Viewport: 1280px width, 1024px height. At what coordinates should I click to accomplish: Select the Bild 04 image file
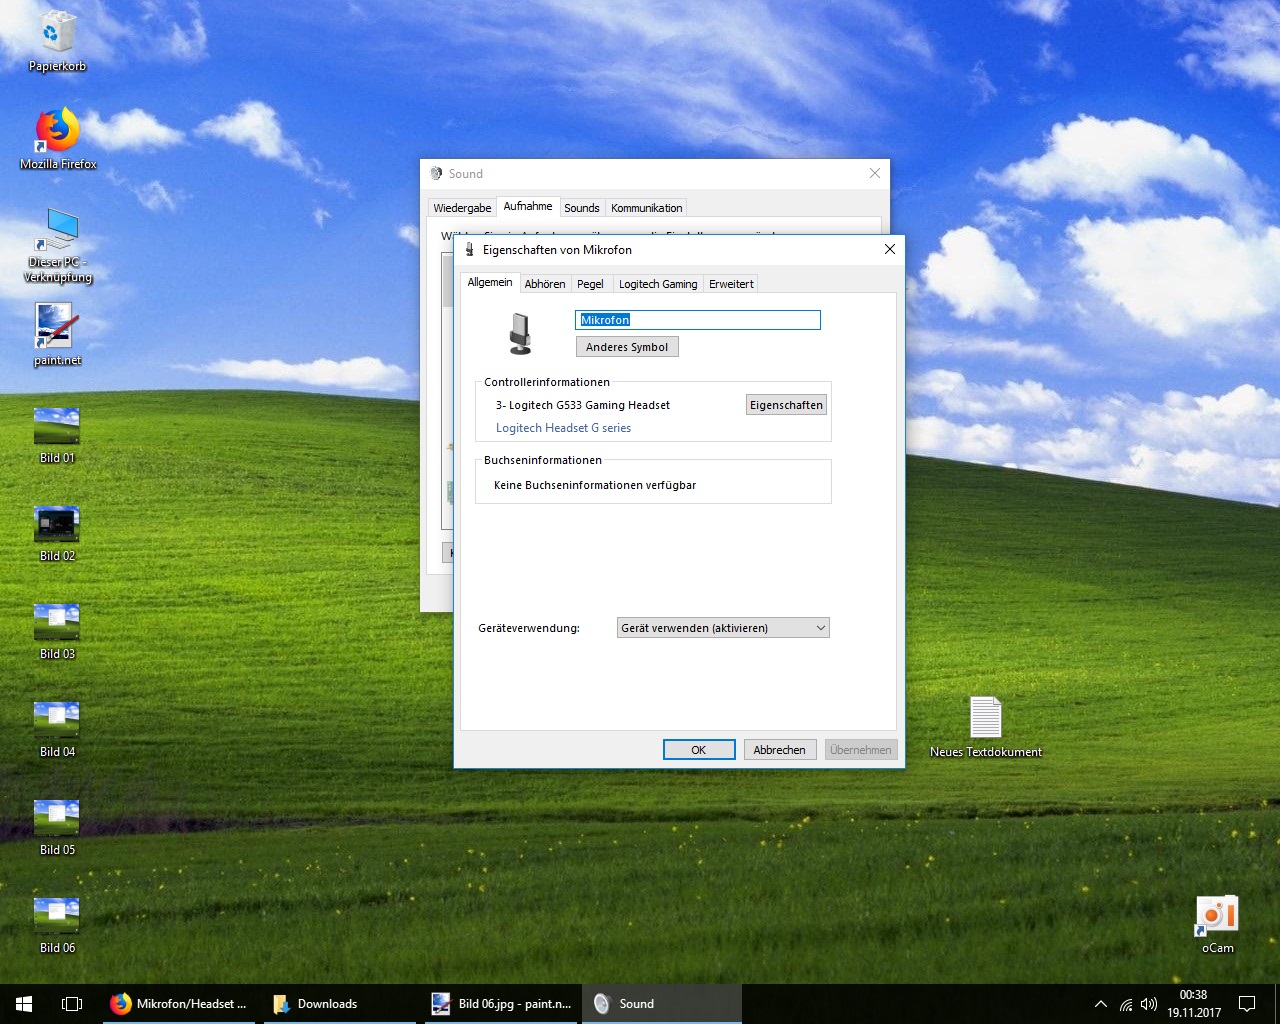coord(57,729)
